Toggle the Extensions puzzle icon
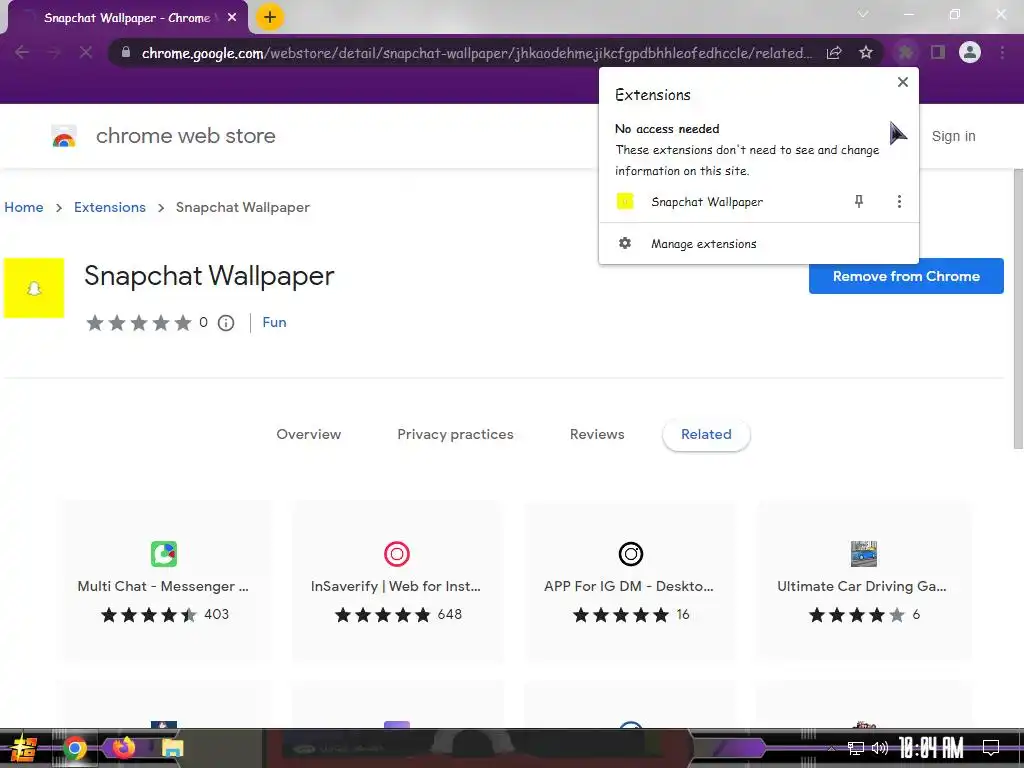This screenshot has width=1024, height=768. (x=905, y=52)
